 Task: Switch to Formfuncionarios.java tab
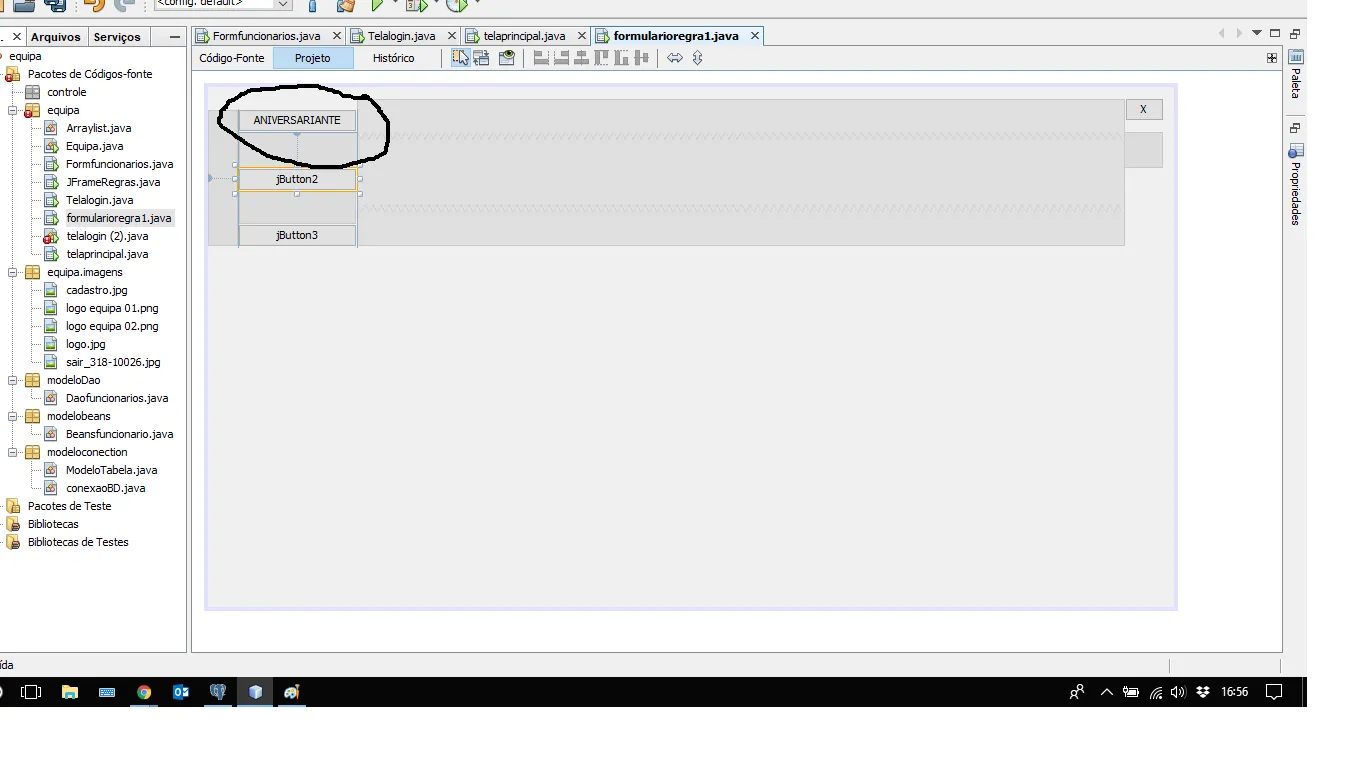coord(266,36)
